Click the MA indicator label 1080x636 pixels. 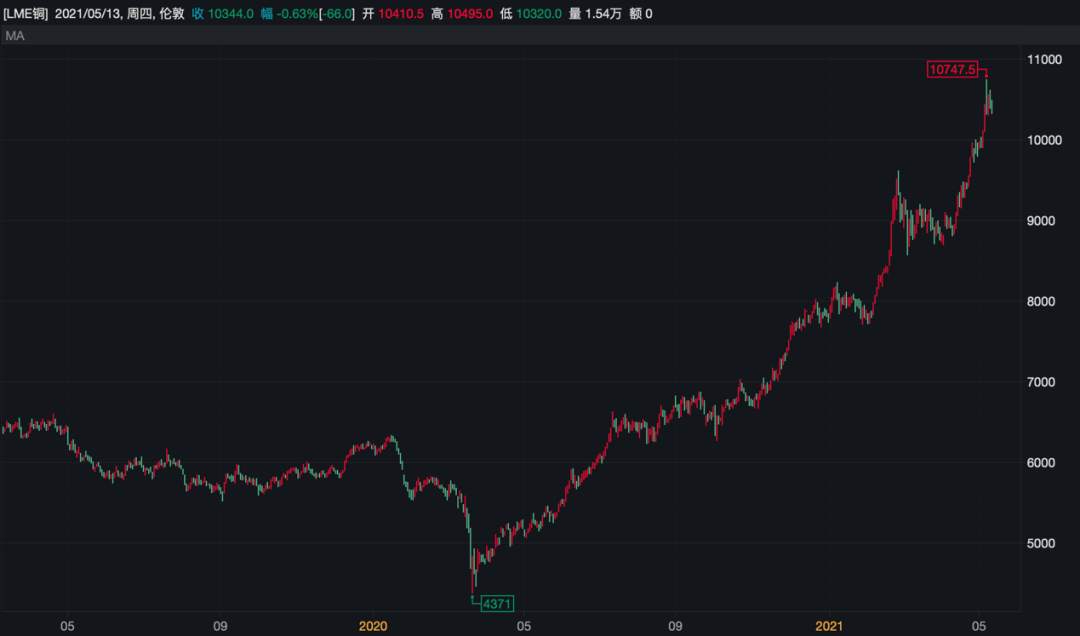click(x=14, y=36)
